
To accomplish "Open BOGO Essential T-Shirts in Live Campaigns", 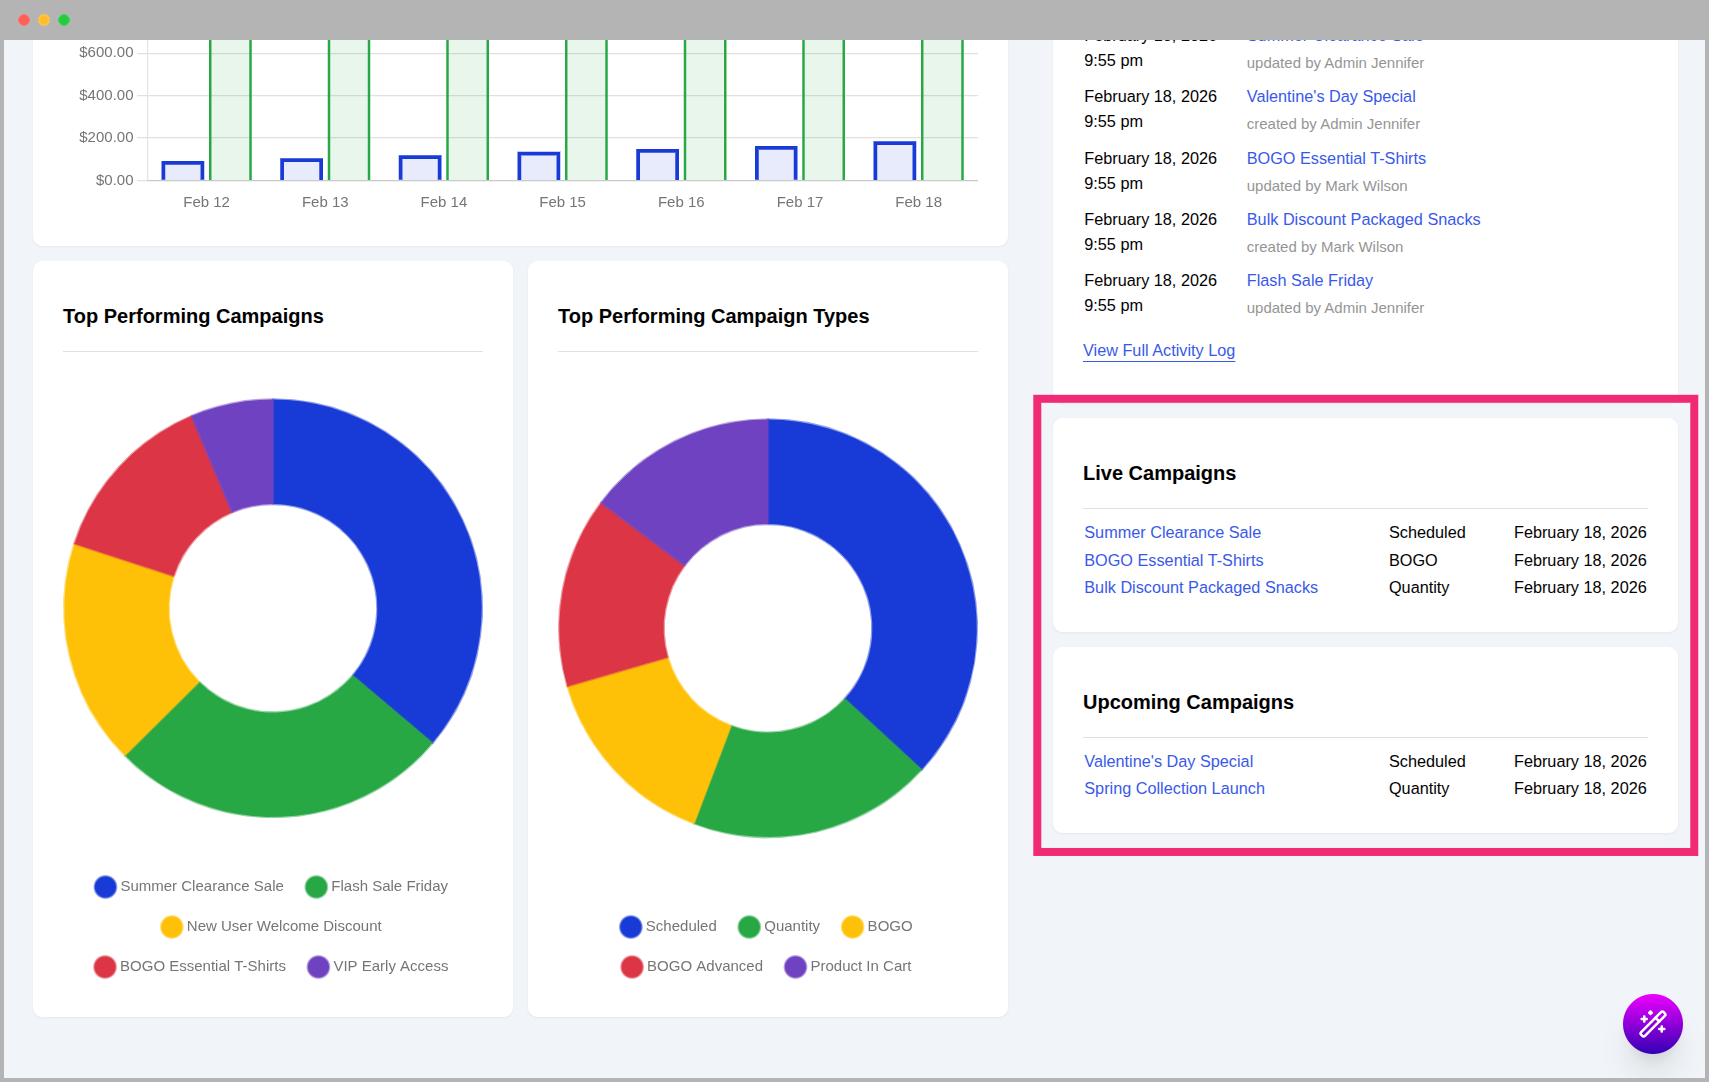I will click(1173, 560).
